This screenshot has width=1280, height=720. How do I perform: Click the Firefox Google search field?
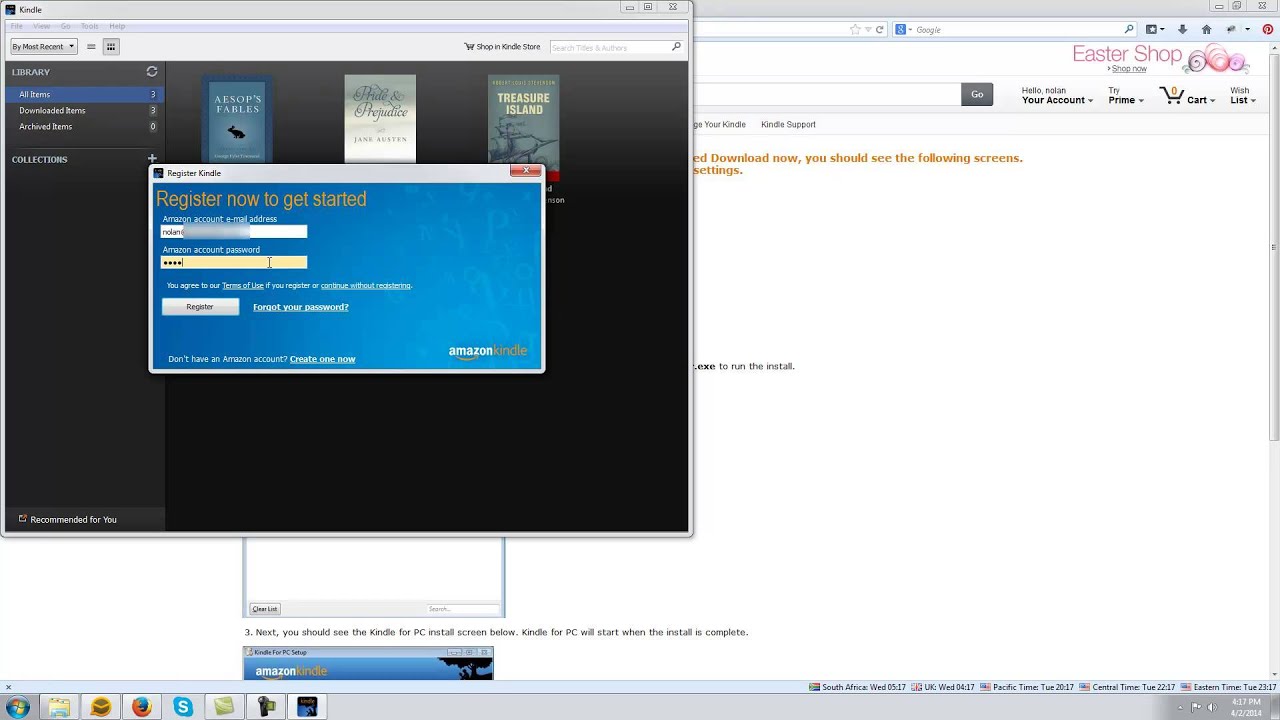pos(1017,30)
